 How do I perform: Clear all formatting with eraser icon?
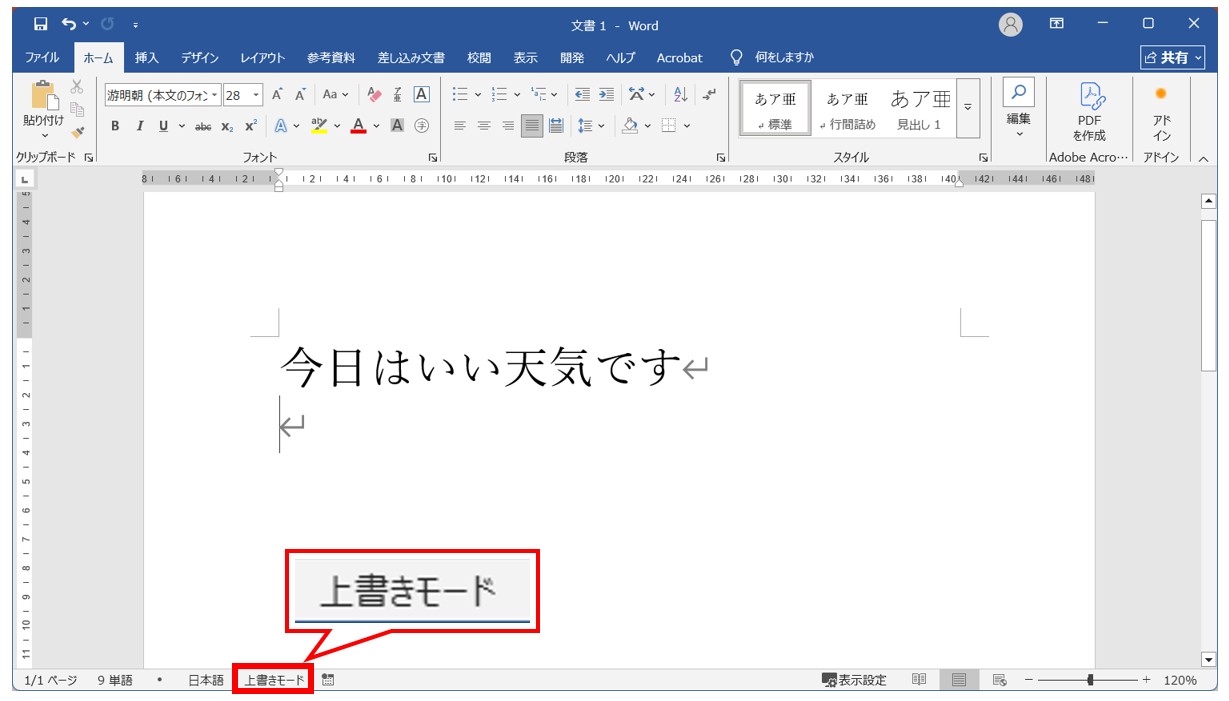(x=375, y=95)
